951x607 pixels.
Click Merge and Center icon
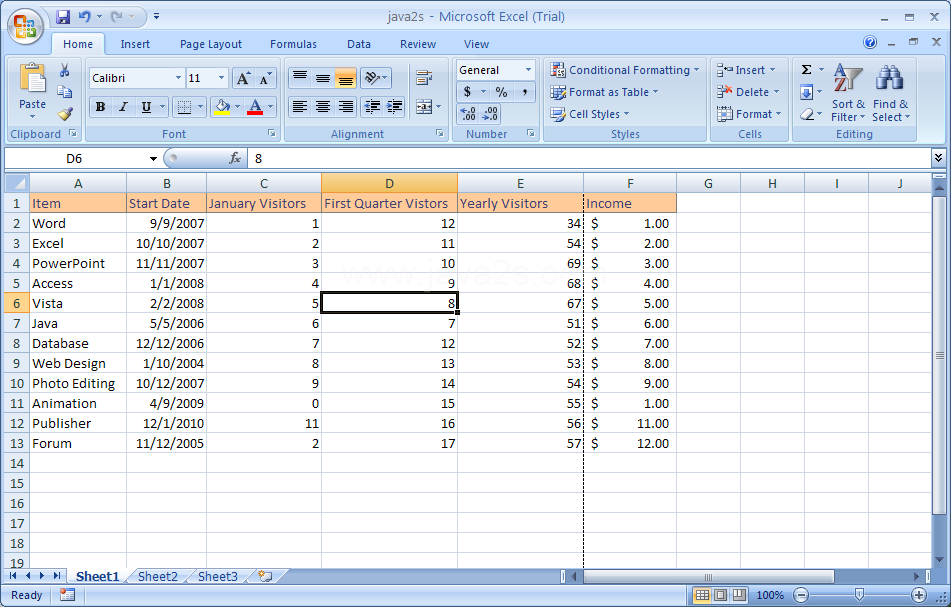424,107
